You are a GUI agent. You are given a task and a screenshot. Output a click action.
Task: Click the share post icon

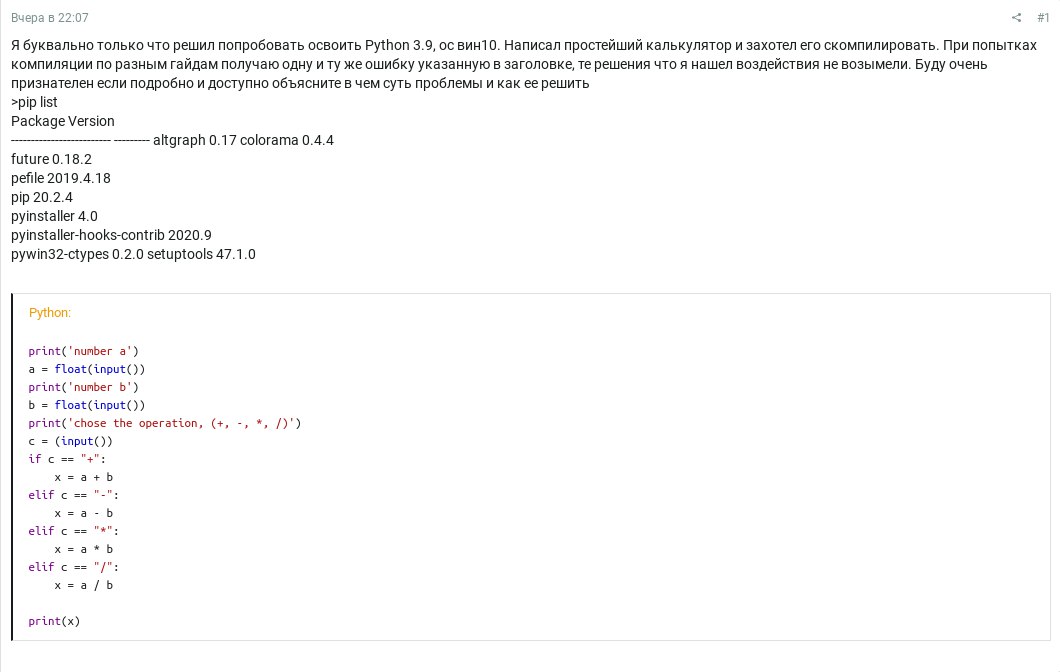click(x=1017, y=18)
